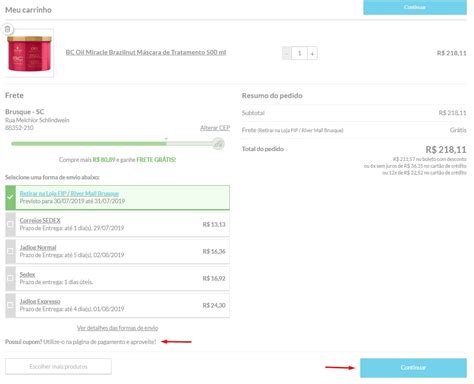Open Ver detalhes das formas de envio
The height and width of the screenshot is (384, 474).
(118, 328)
